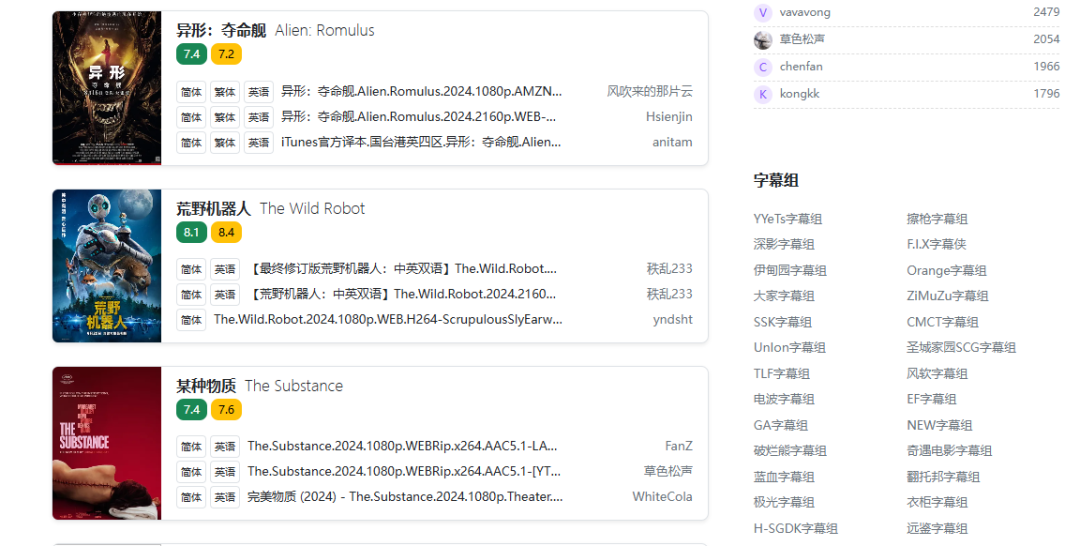
Task: Click yellow 7.6 rating badge
Action: [226, 410]
